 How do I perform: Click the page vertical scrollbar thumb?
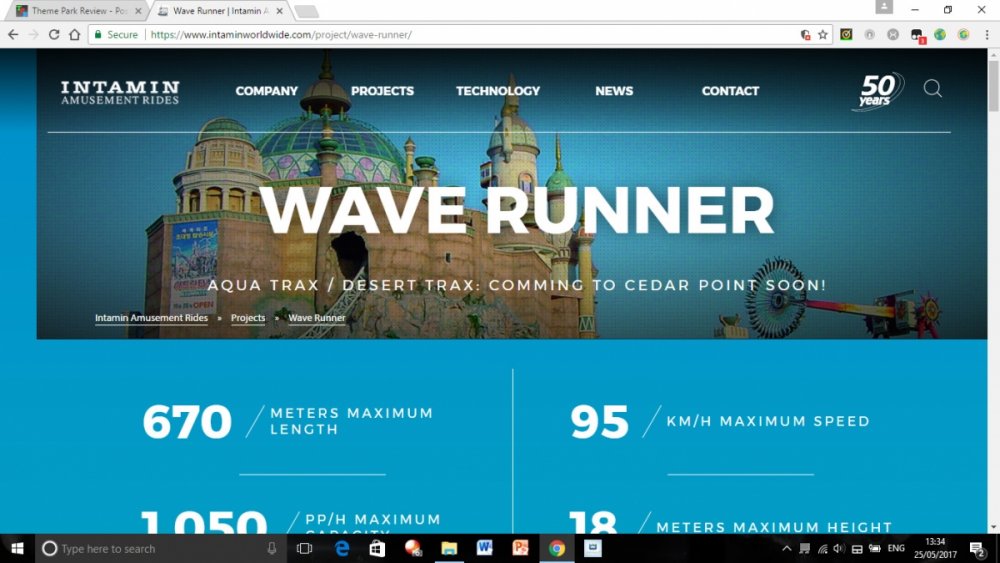coord(994,85)
